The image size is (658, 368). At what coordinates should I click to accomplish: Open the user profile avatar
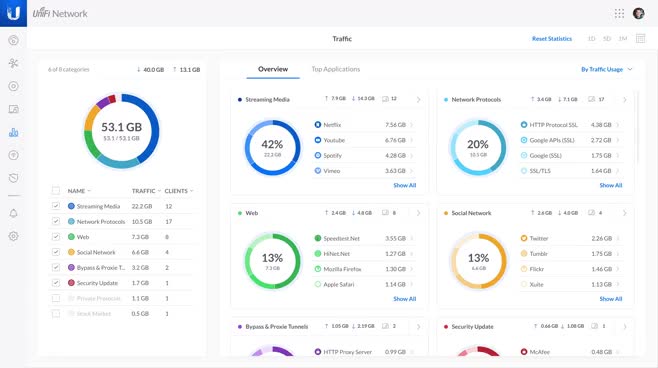pyautogui.click(x=639, y=13)
